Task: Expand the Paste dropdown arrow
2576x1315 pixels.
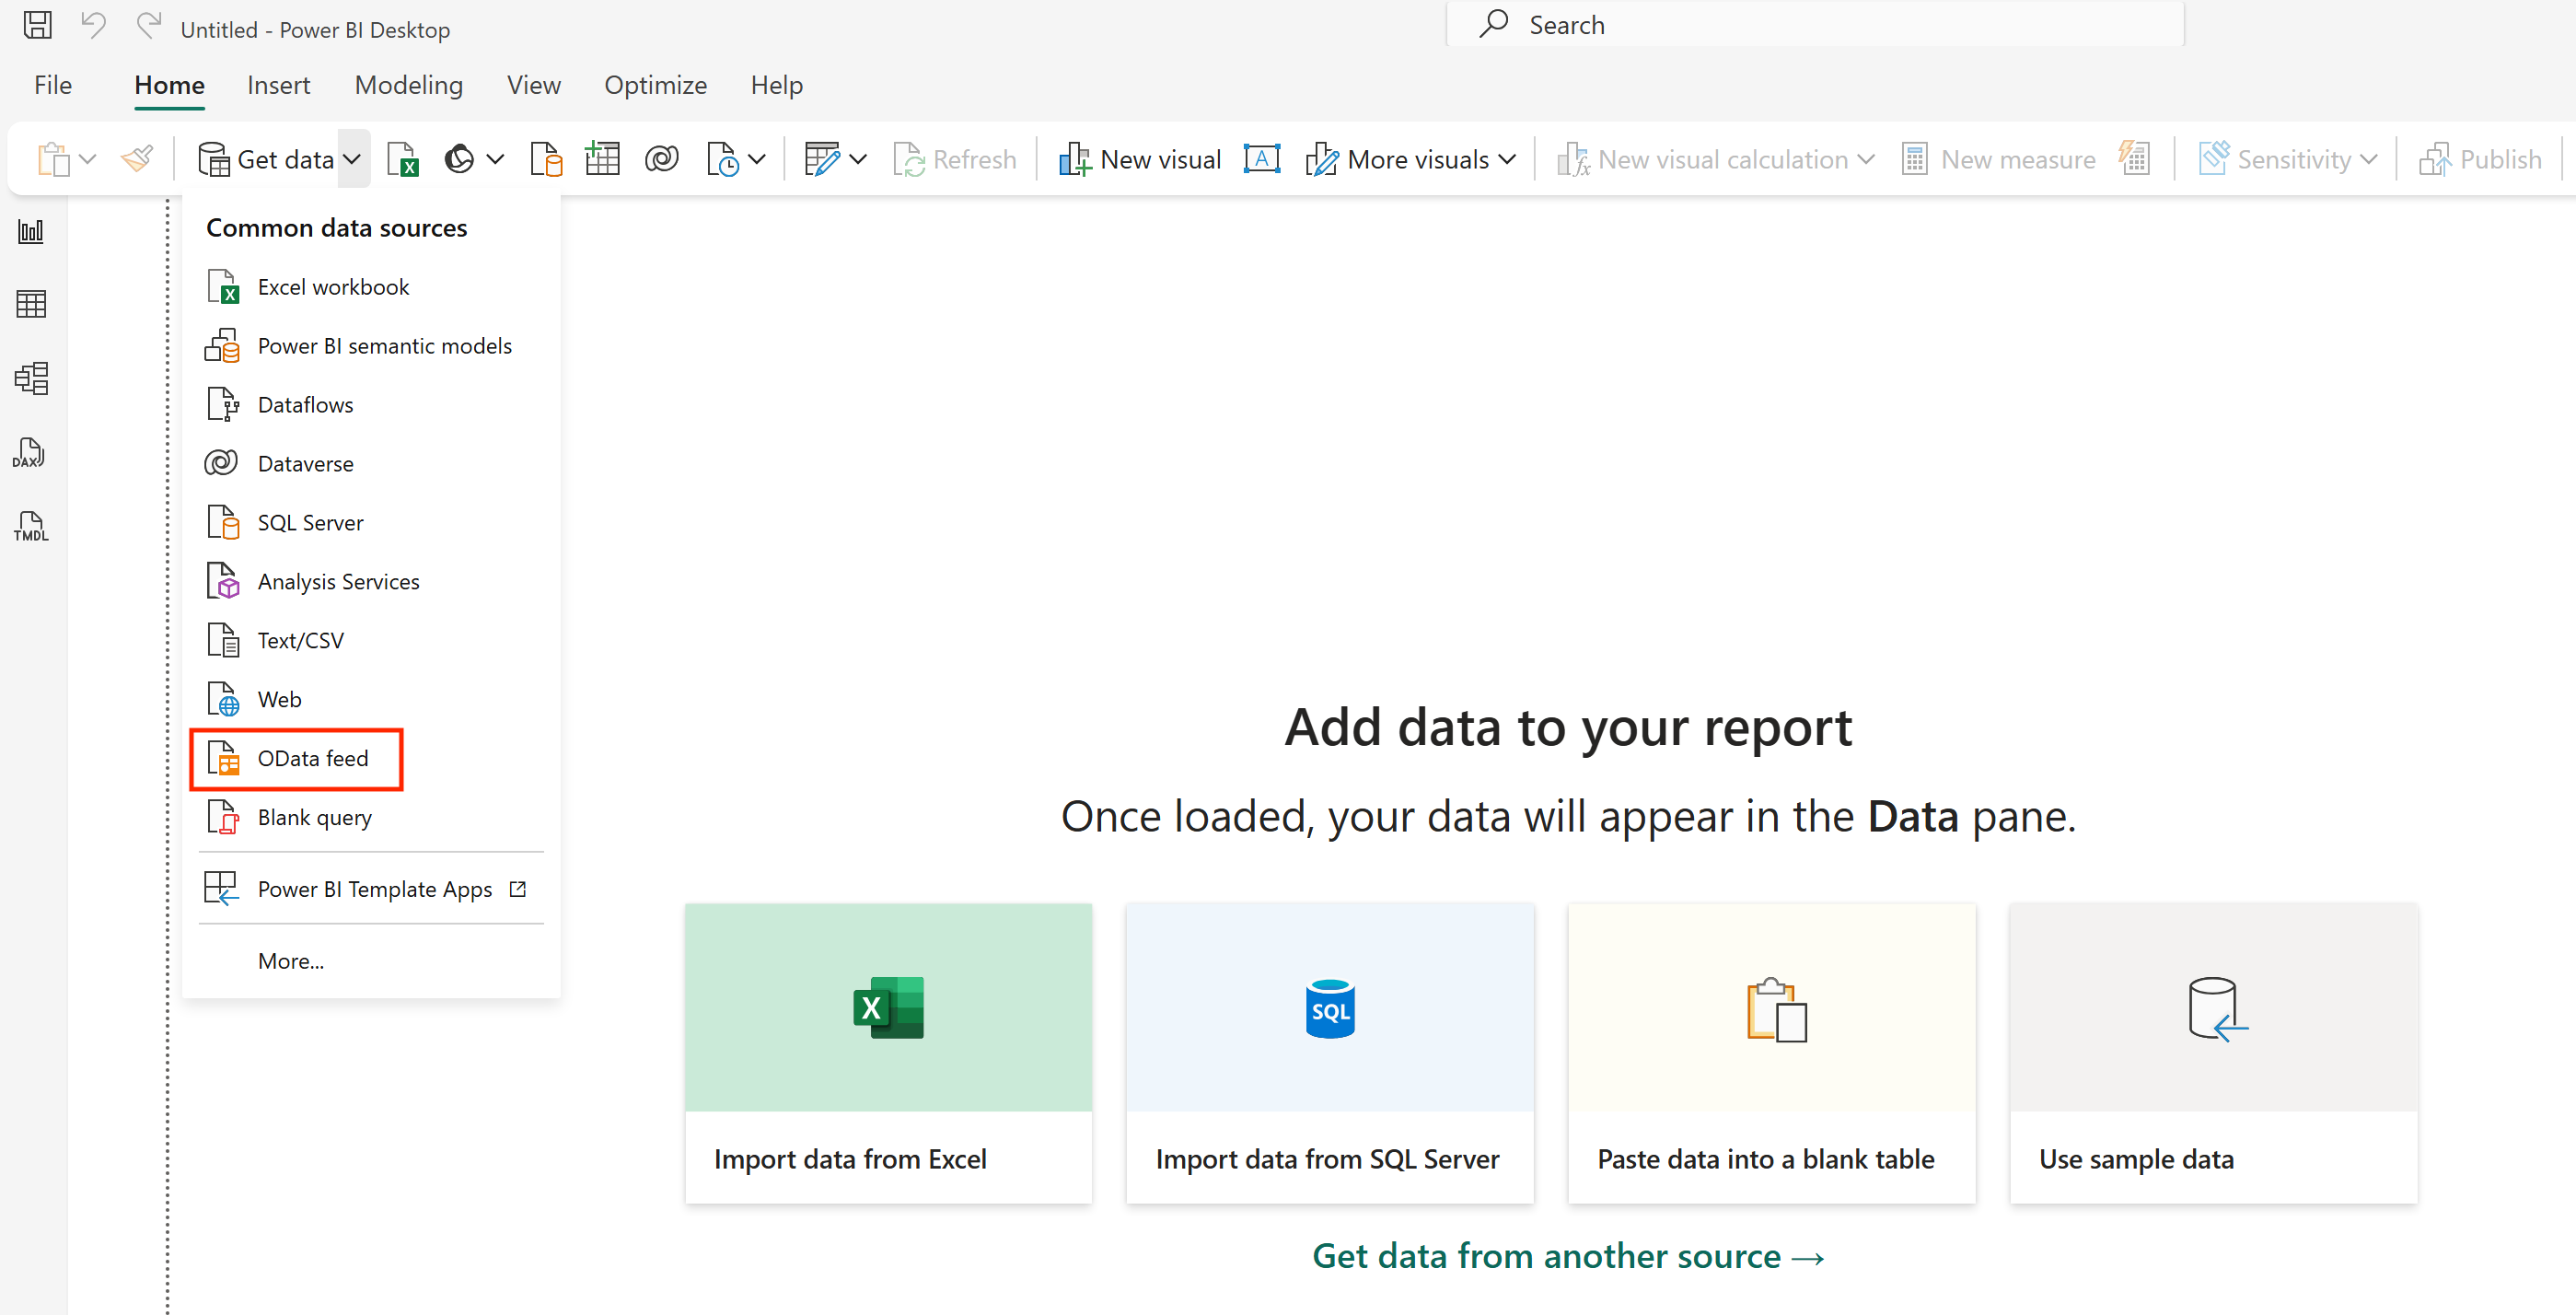Action: pyautogui.click(x=87, y=159)
